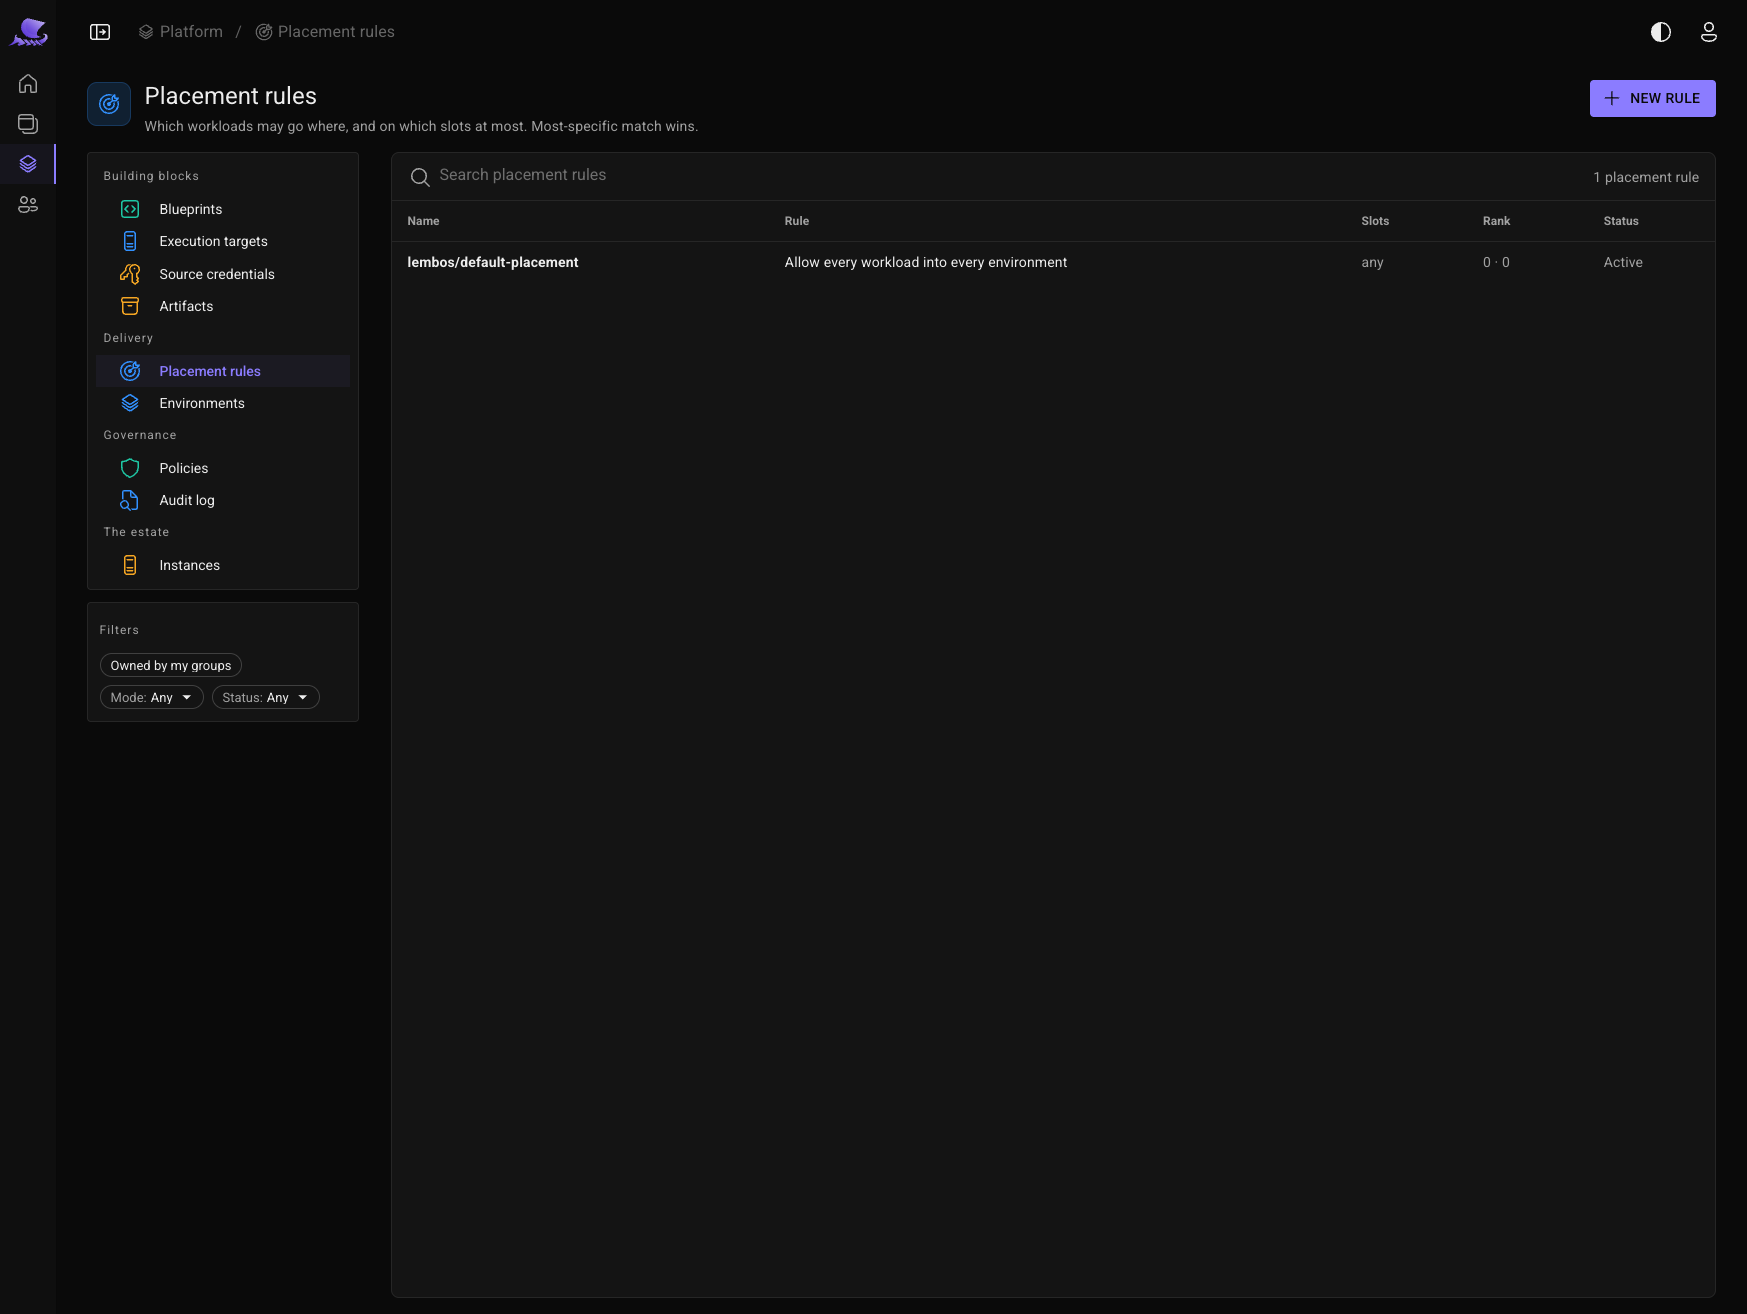Image resolution: width=1747 pixels, height=1314 pixels.
Task: Click the Instances icon
Action: click(130, 565)
